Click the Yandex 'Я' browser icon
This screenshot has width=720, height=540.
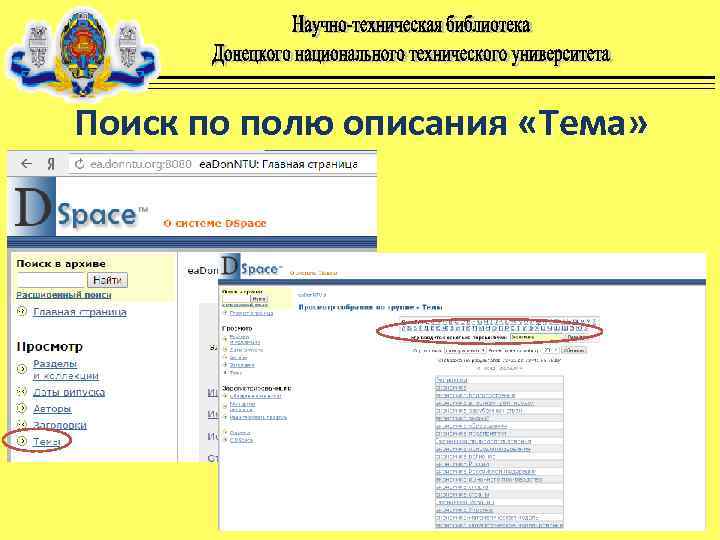coord(51,164)
